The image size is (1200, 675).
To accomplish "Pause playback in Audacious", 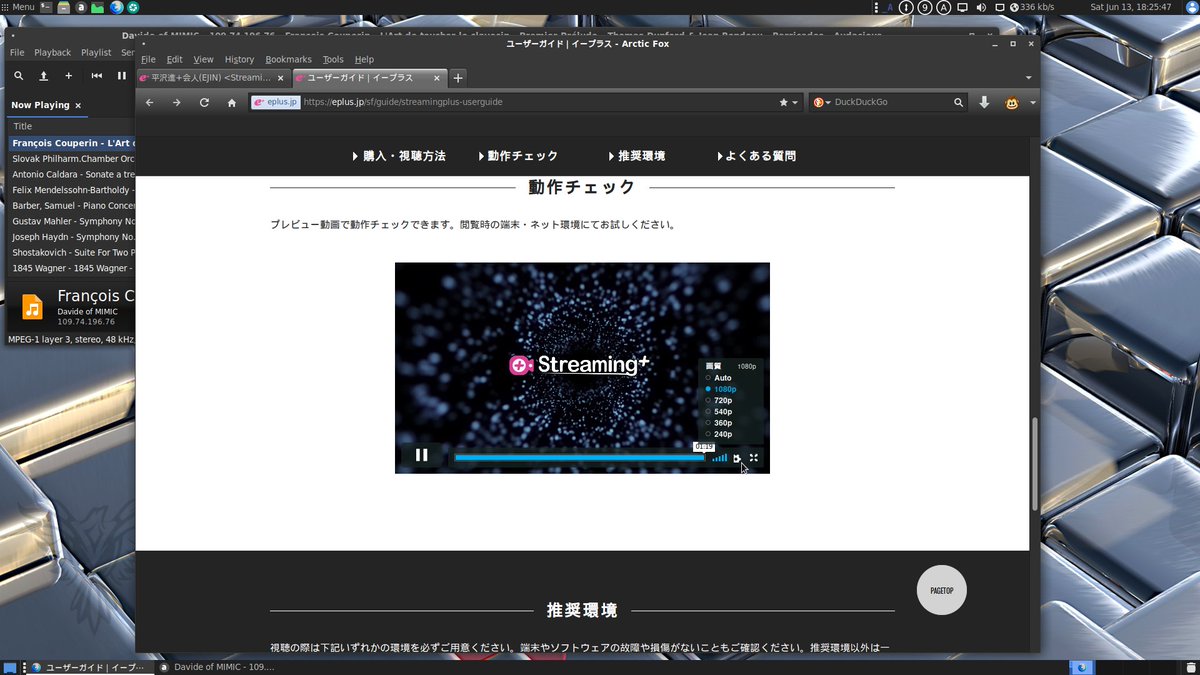I will 122,76.
